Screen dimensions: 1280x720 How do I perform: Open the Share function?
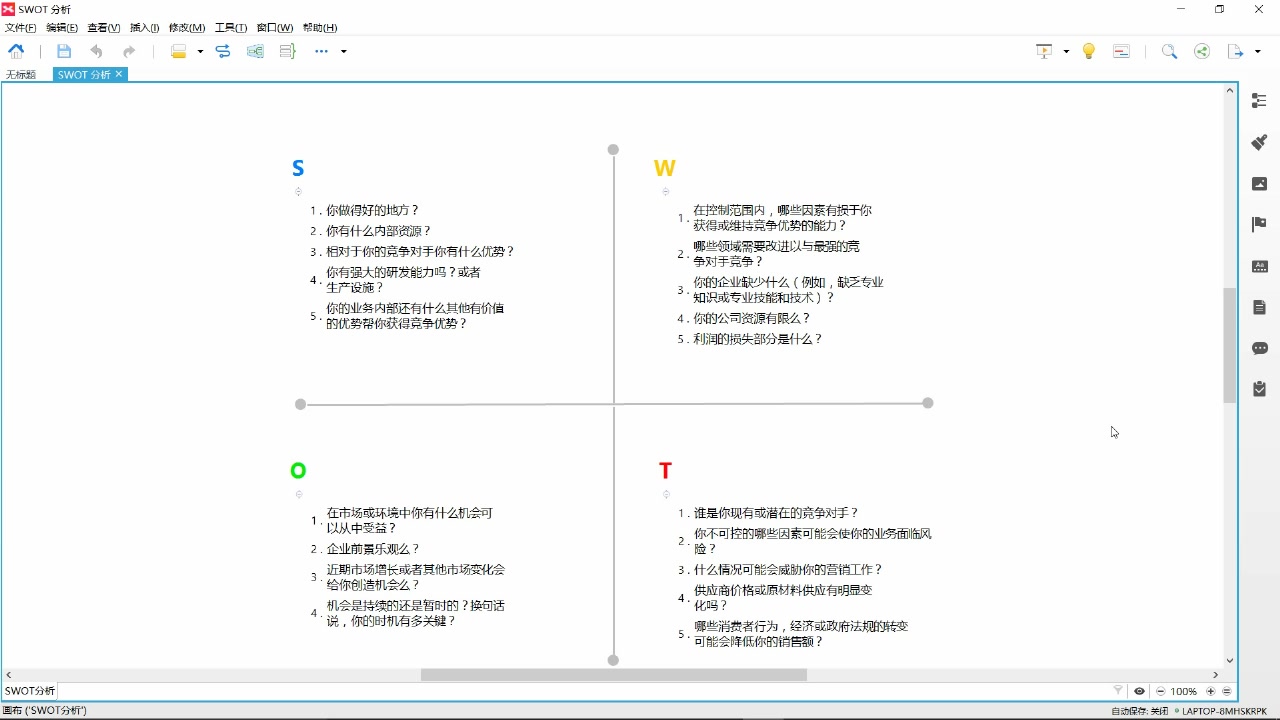pos(1202,50)
